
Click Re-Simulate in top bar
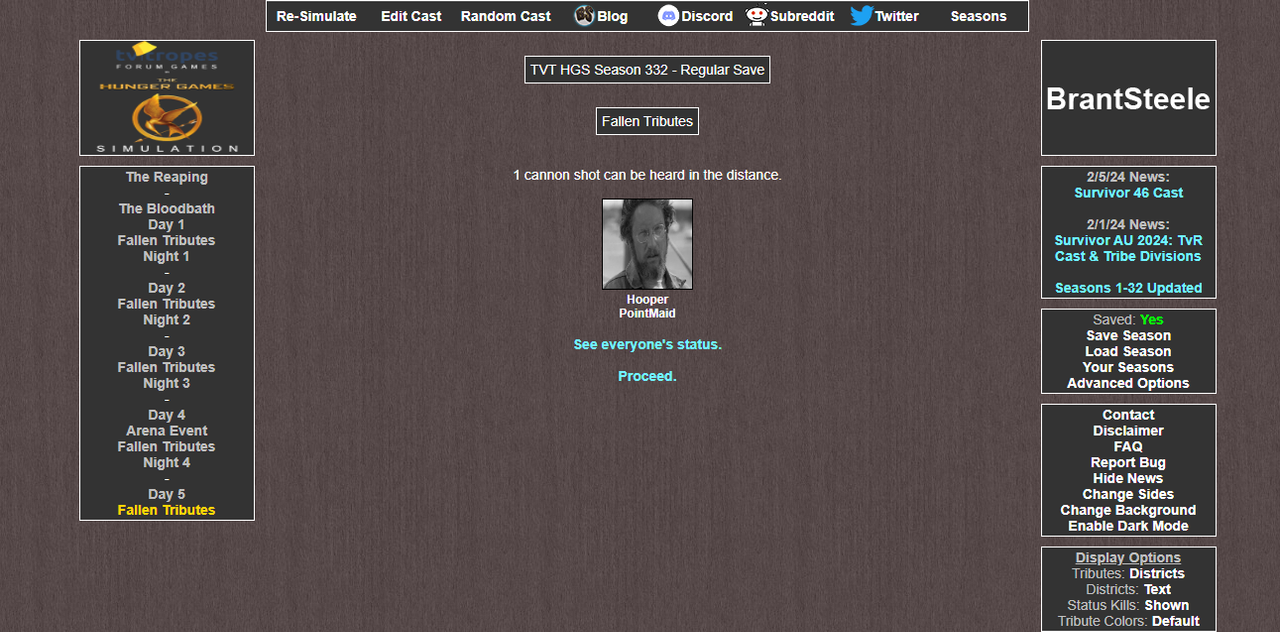316,16
